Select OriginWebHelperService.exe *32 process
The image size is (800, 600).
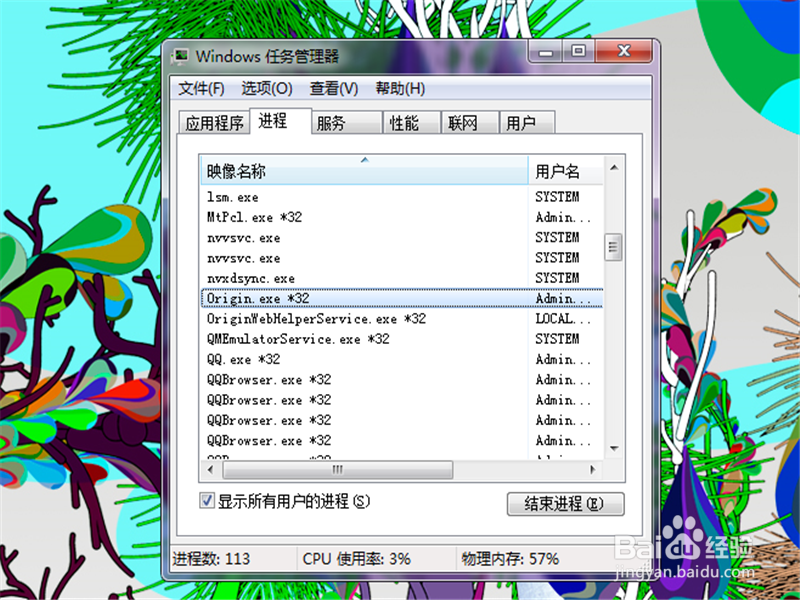point(402,319)
